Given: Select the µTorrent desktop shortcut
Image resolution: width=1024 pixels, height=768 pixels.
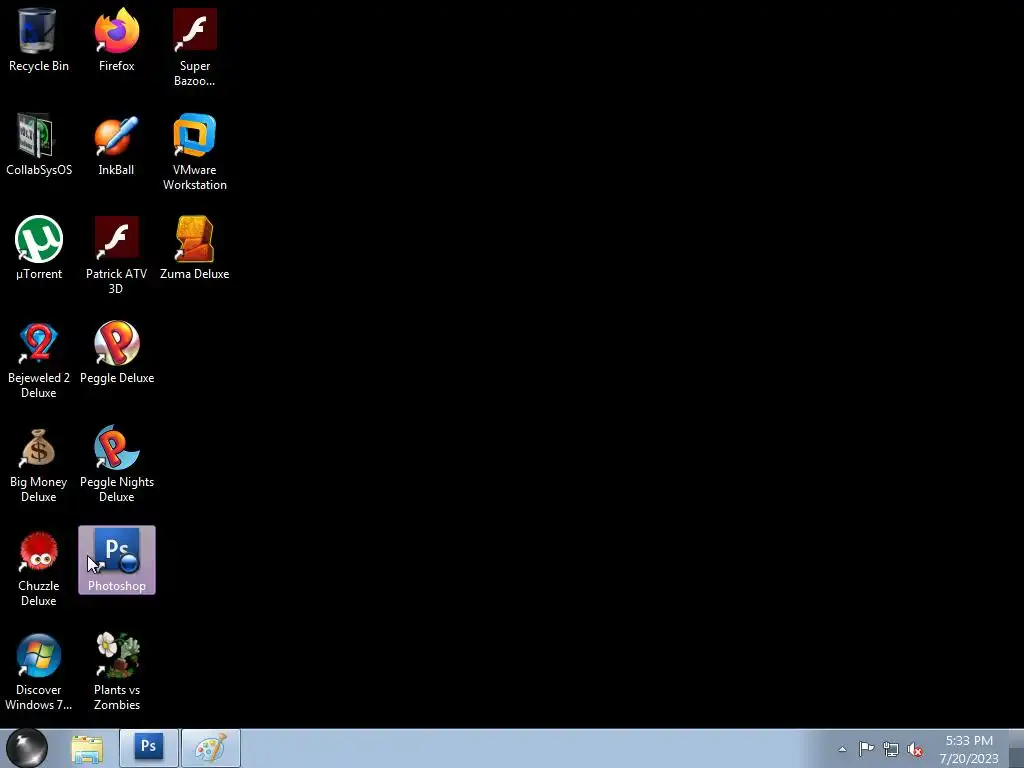Looking at the screenshot, I should pos(39,248).
